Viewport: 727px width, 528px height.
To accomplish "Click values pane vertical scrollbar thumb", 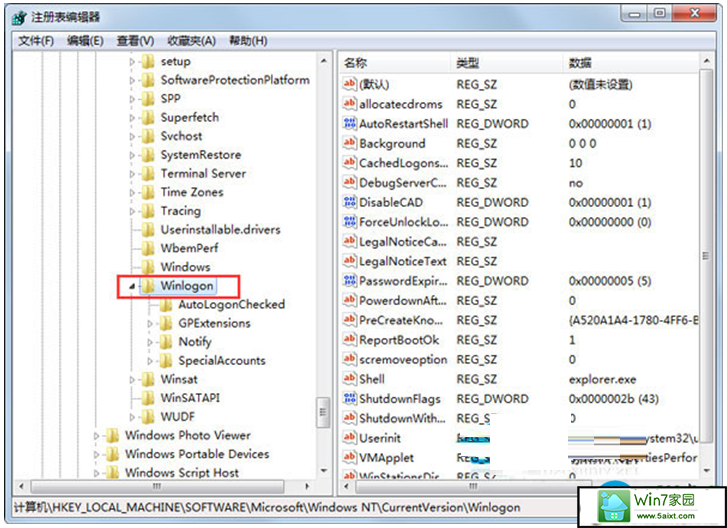I will tap(706, 256).
